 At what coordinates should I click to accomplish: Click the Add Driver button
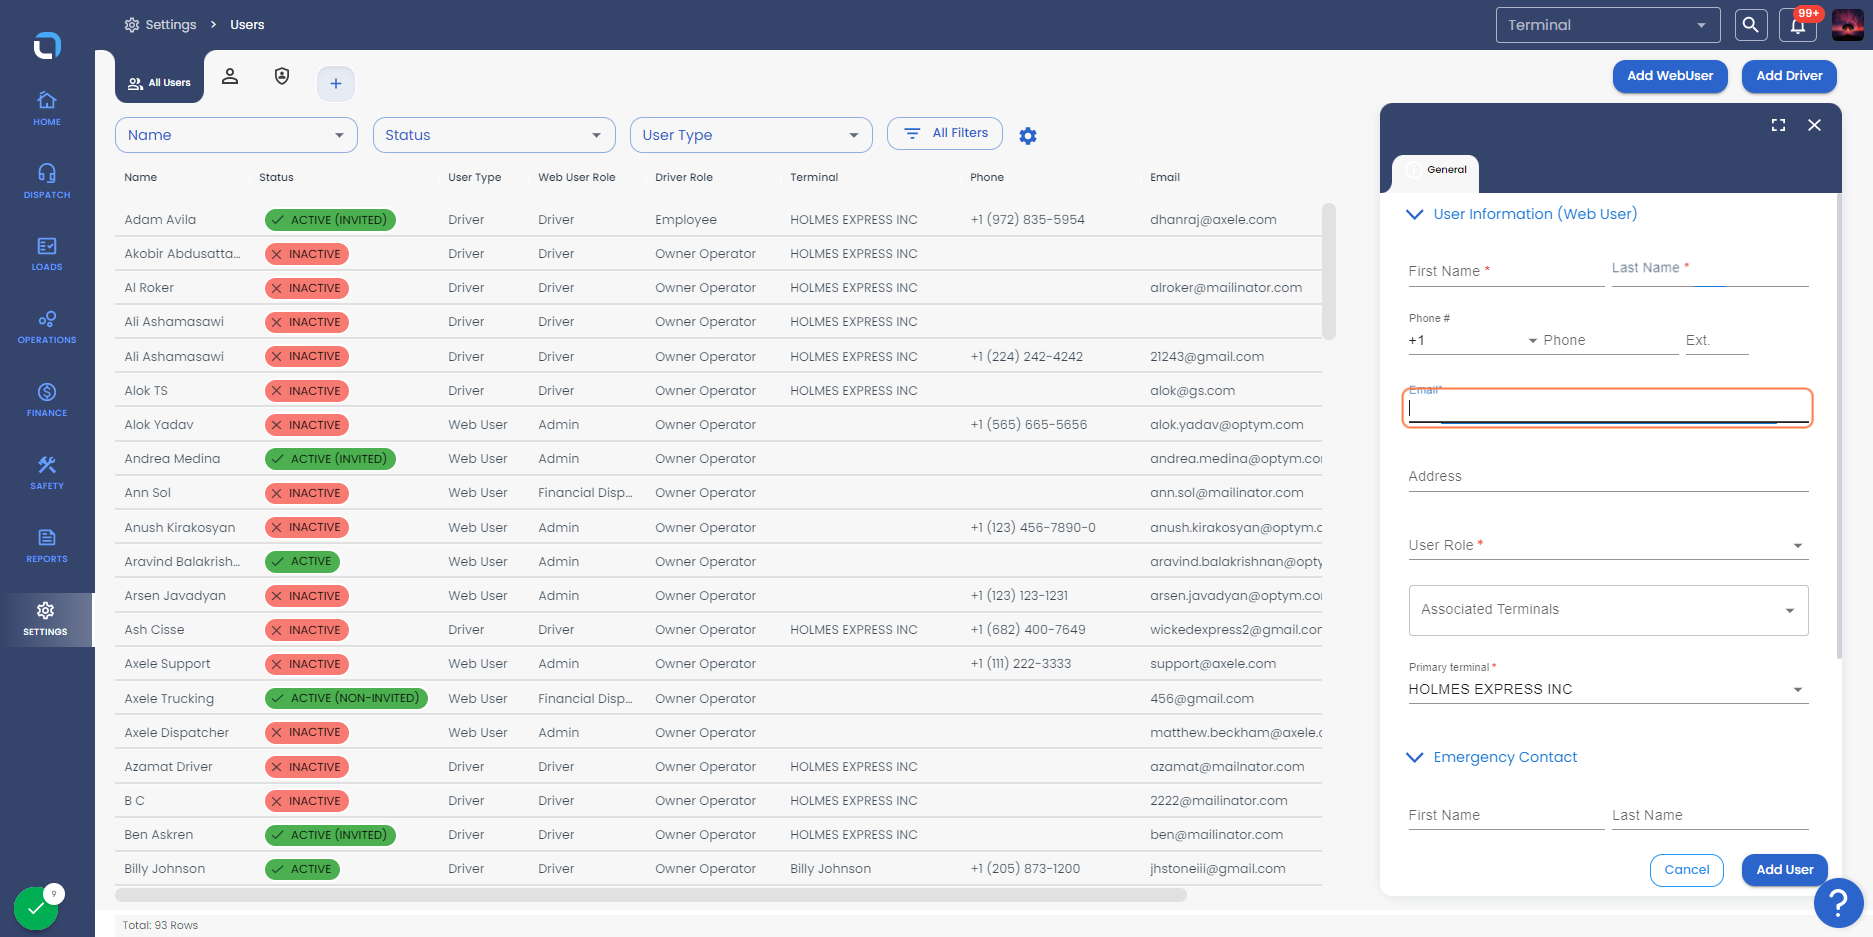(x=1789, y=76)
